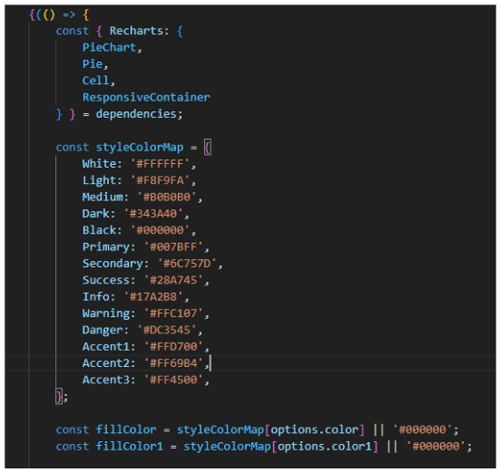Click the Secondary color hex '#6C757D'
Image resolution: width=500 pixels, height=473 pixels.
[187, 264]
